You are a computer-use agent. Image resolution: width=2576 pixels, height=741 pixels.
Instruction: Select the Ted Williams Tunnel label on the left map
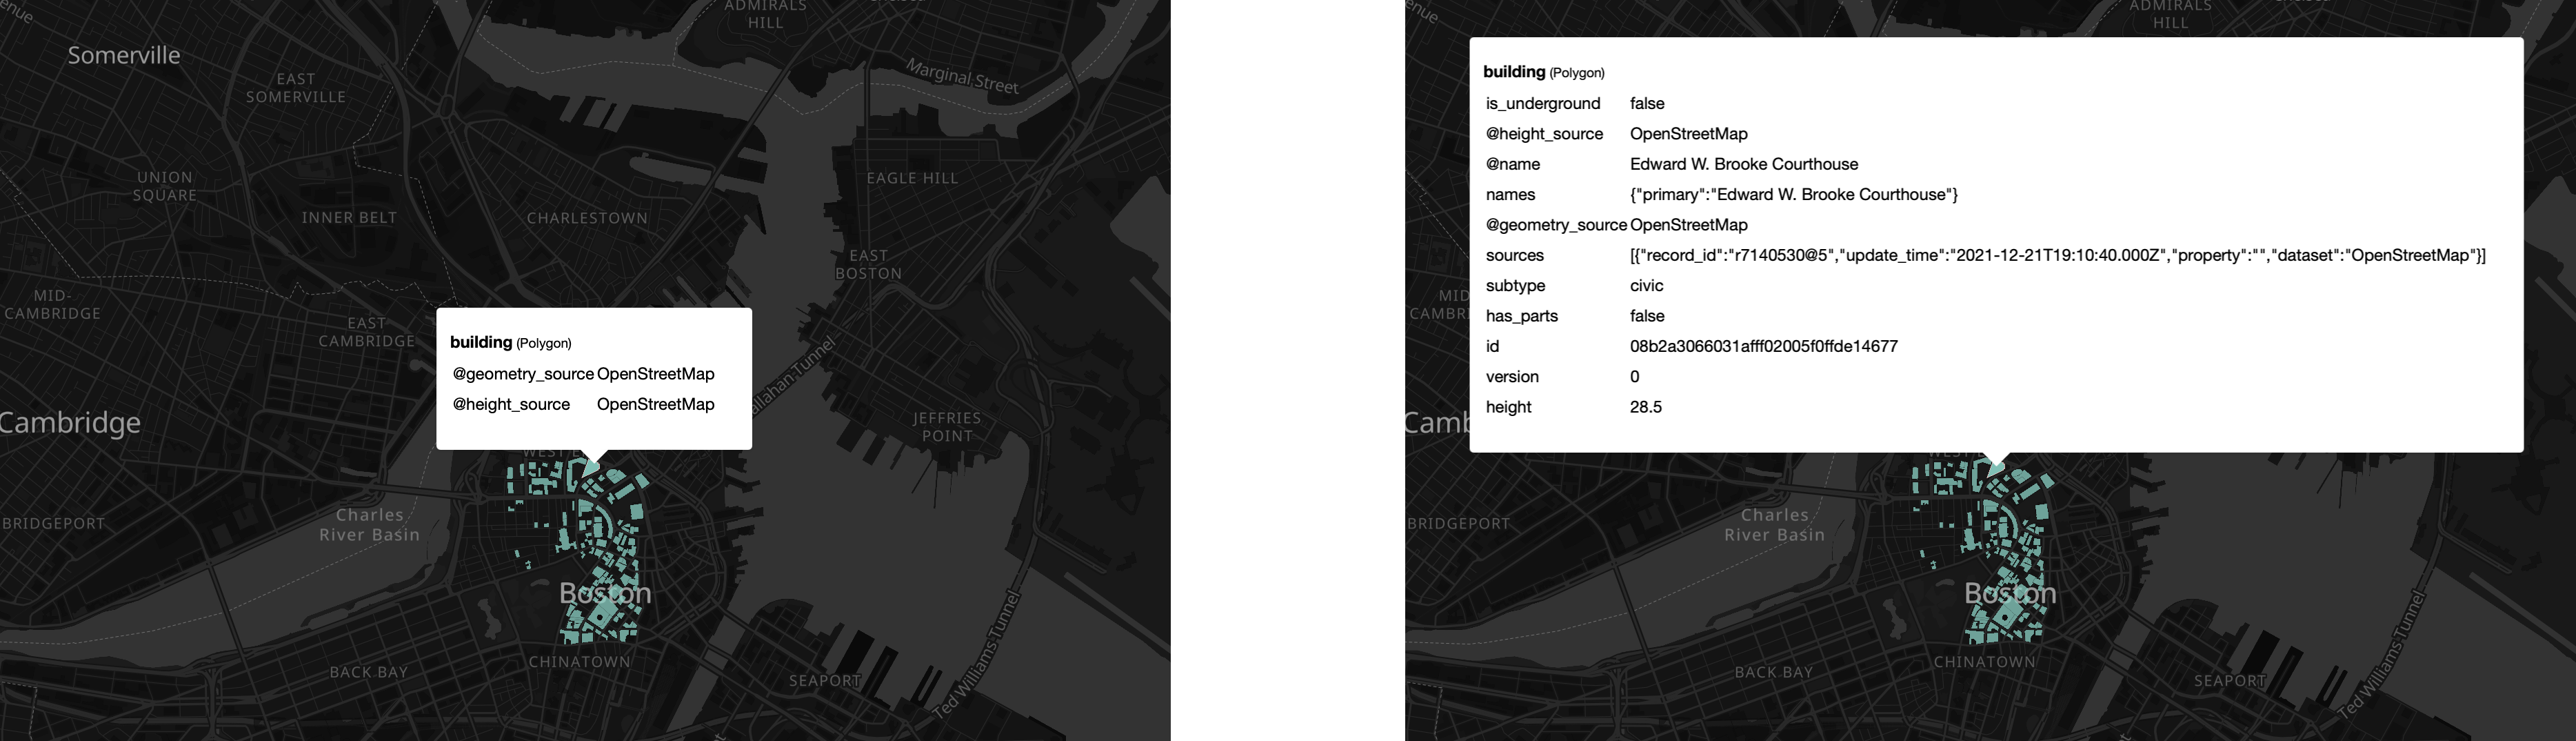pos(978,654)
